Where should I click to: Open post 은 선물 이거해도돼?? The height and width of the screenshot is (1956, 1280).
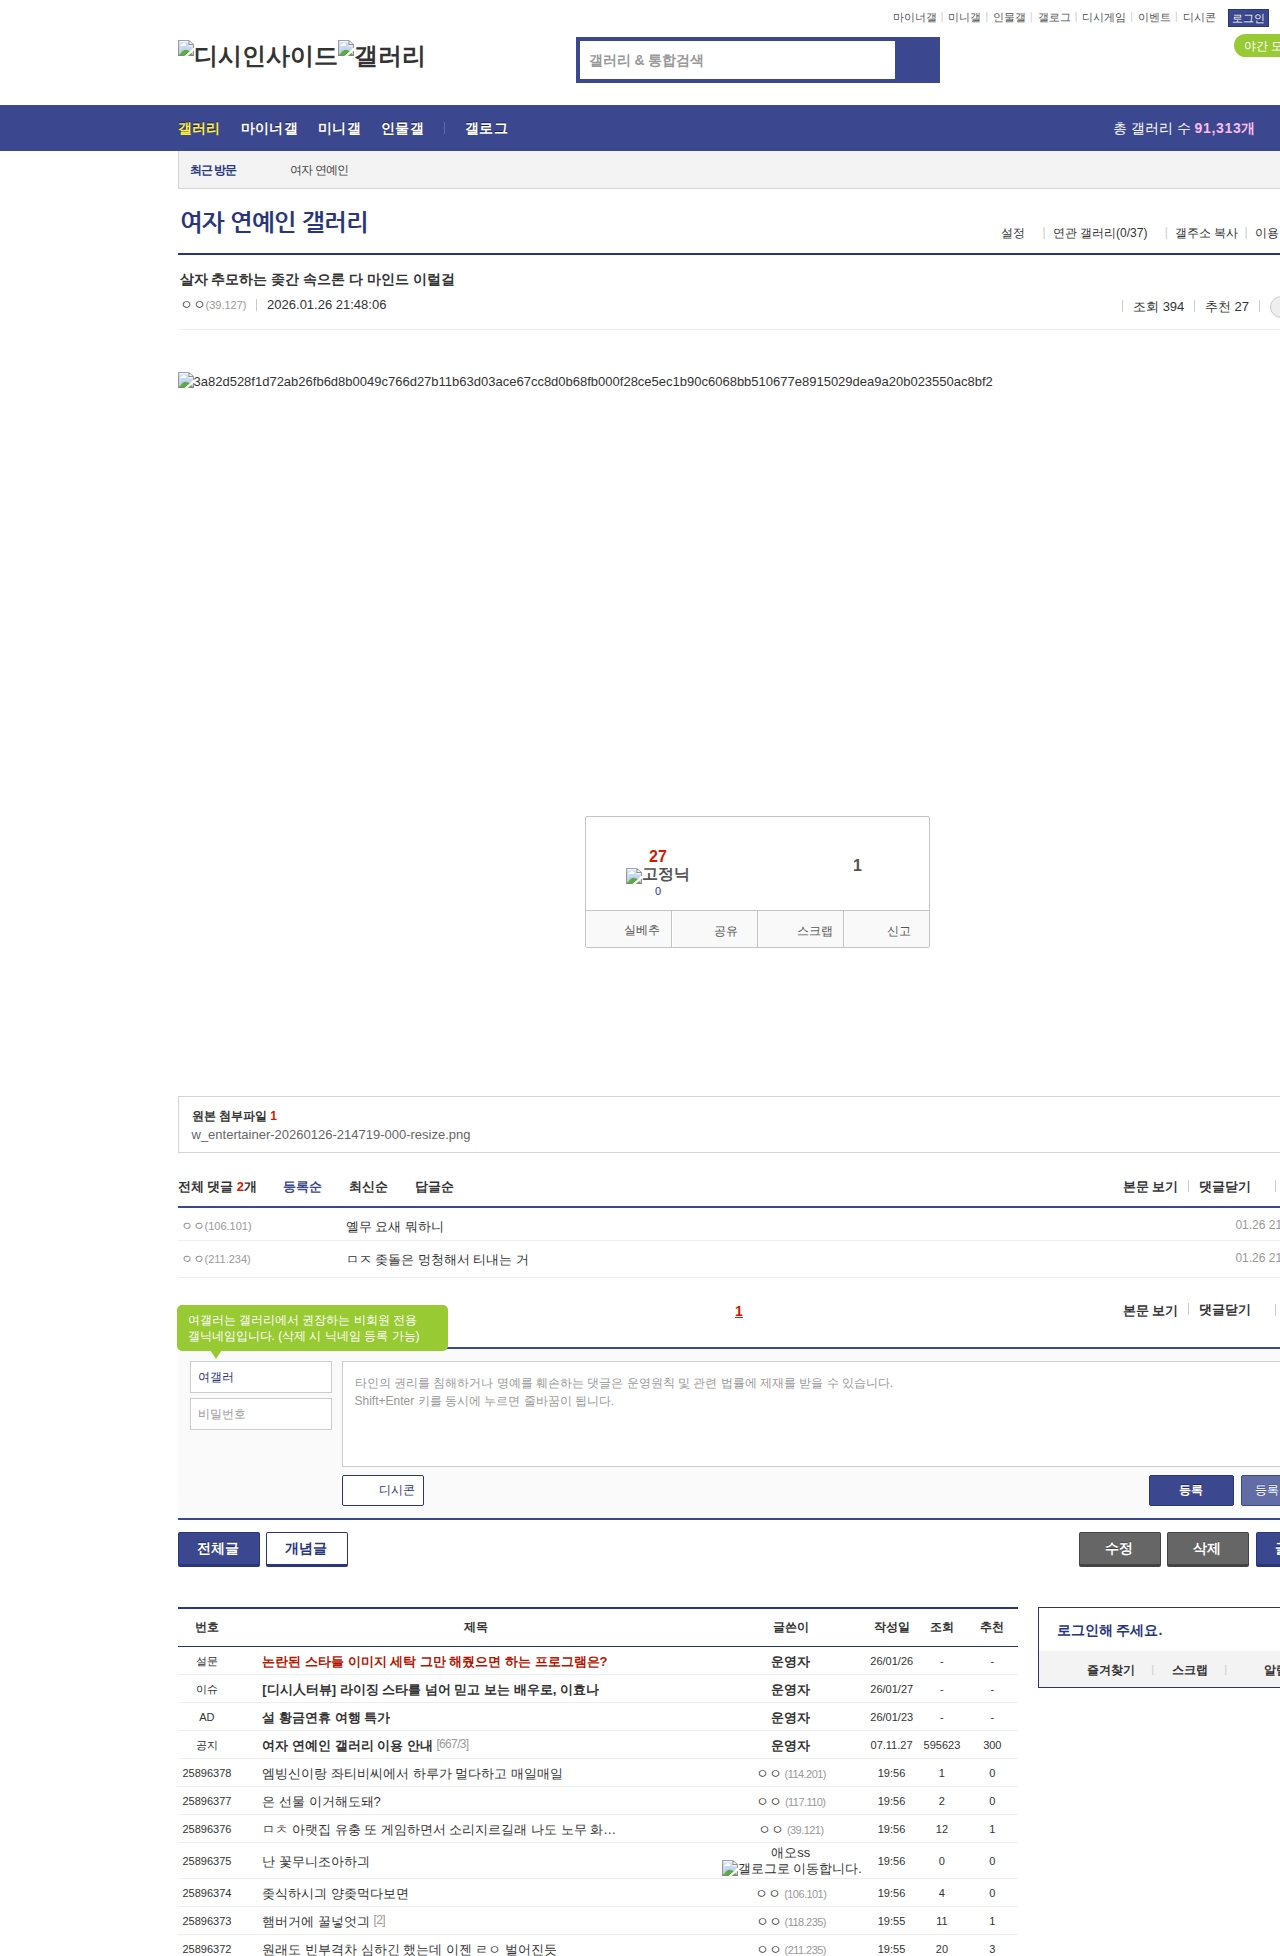point(321,1801)
